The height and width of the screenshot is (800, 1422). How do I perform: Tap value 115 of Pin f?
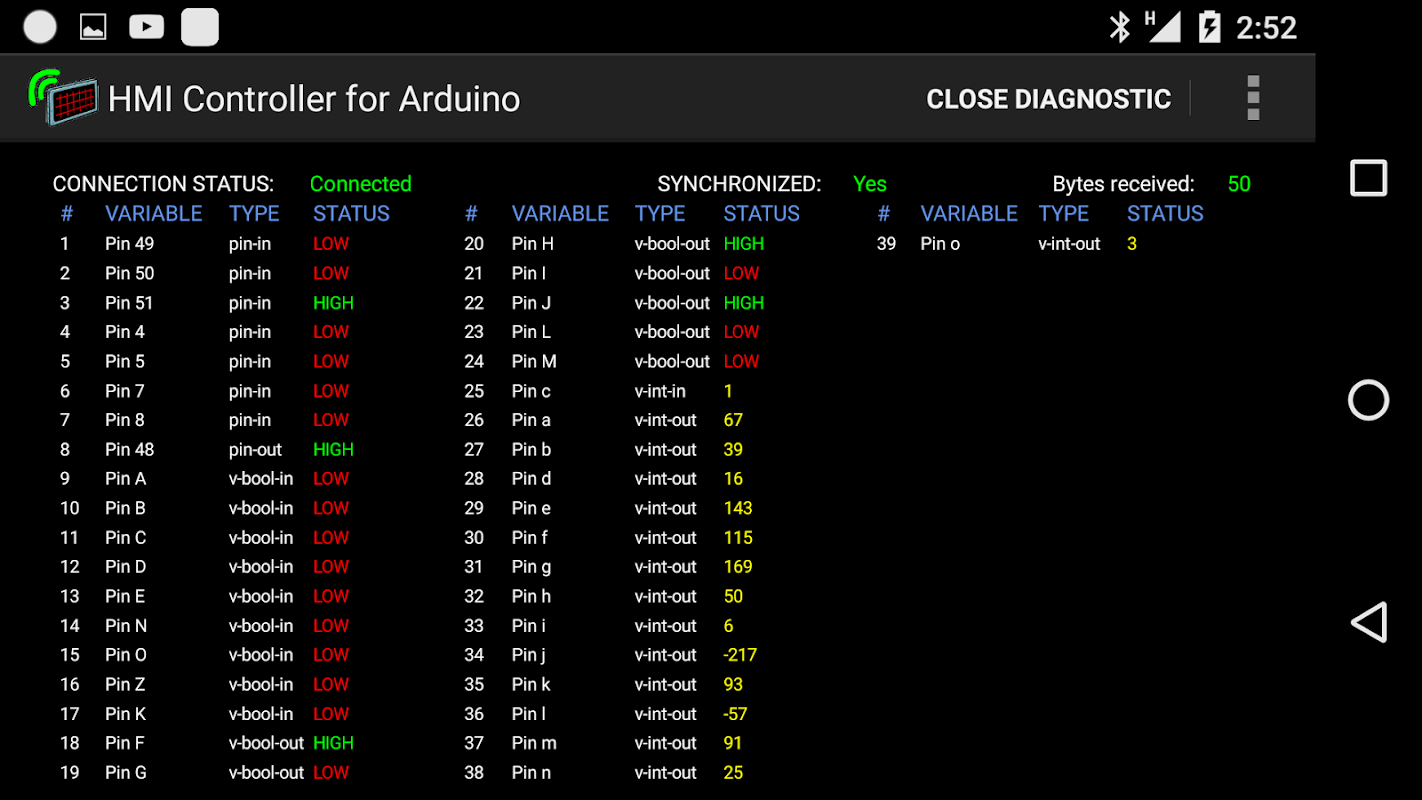738,538
